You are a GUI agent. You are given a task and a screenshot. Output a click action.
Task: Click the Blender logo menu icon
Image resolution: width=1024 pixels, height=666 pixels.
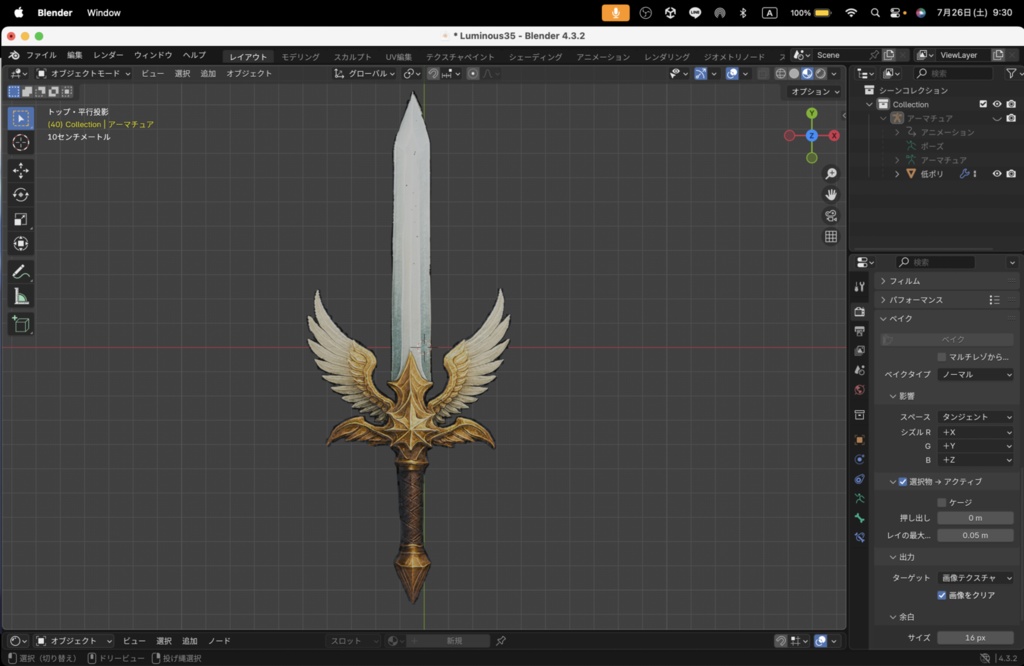14,56
